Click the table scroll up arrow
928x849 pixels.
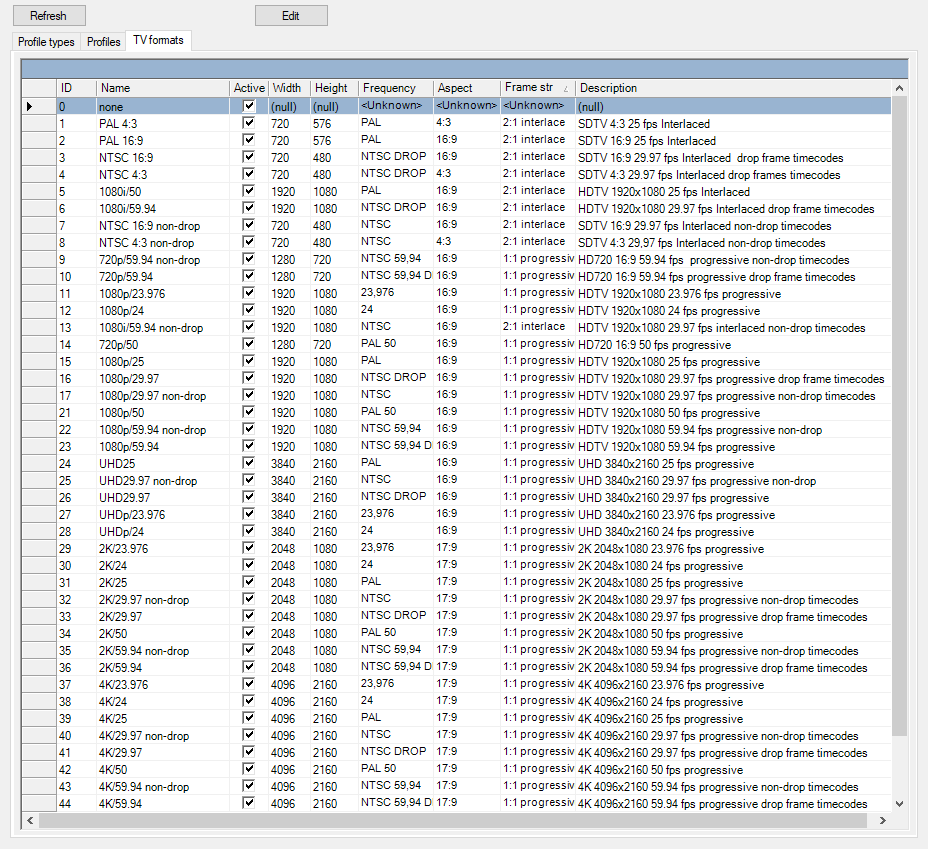coord(900,88)
